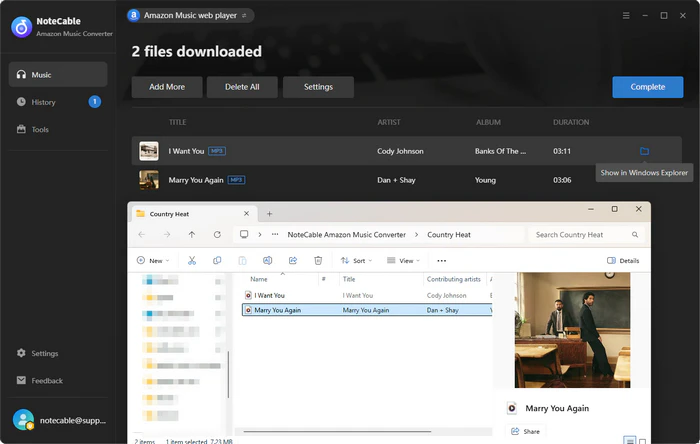Go to NoteCable Amazon Music Converter breadcrumb
The image size is (700, 444).
pos(346,235)
